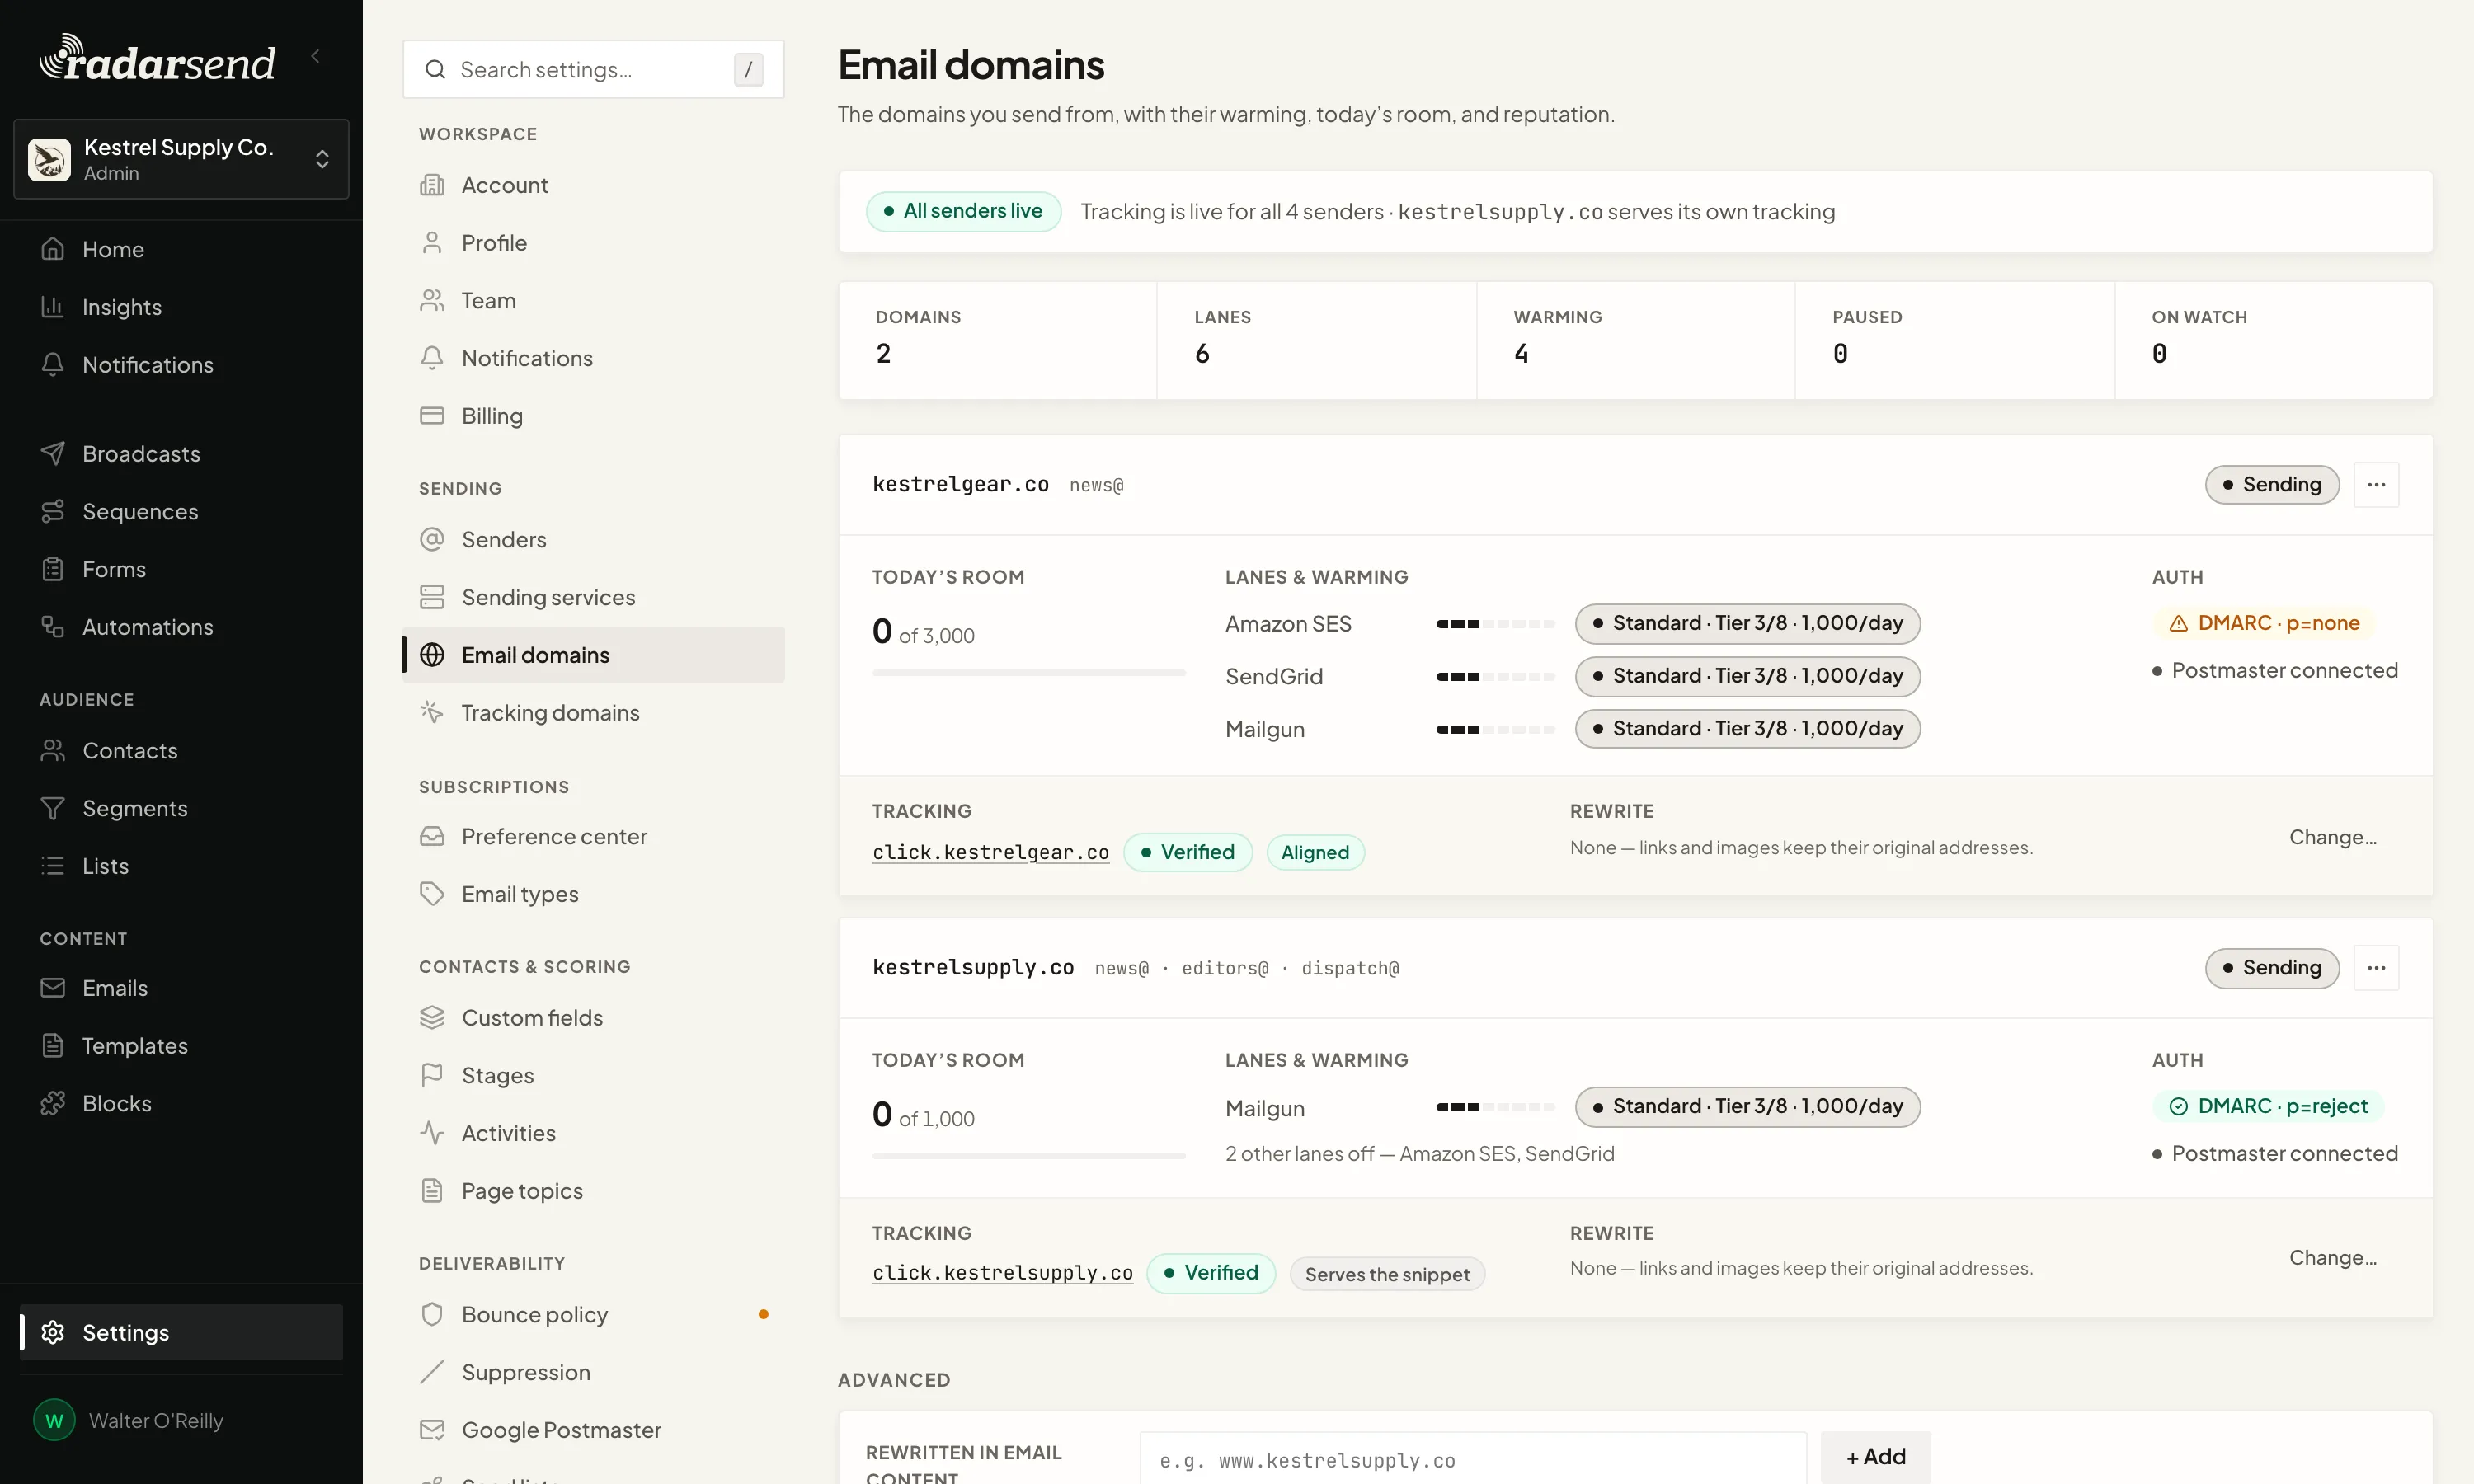This screenshot has width=2474, height=1484.
Task: Open Custom fields settings
Action: (x=593, y=1018)
